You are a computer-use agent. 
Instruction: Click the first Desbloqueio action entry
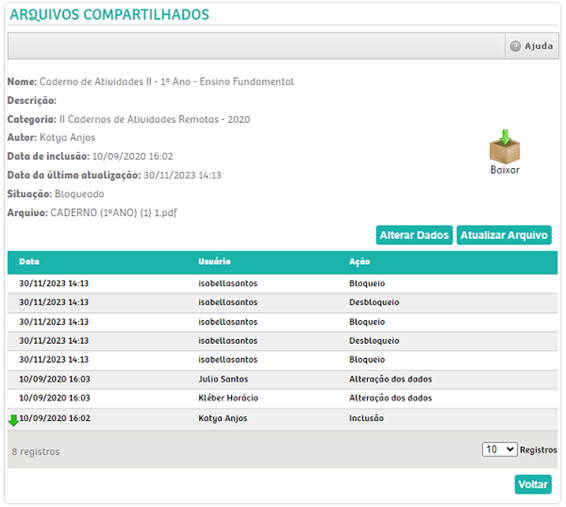[x=374, y=302]
